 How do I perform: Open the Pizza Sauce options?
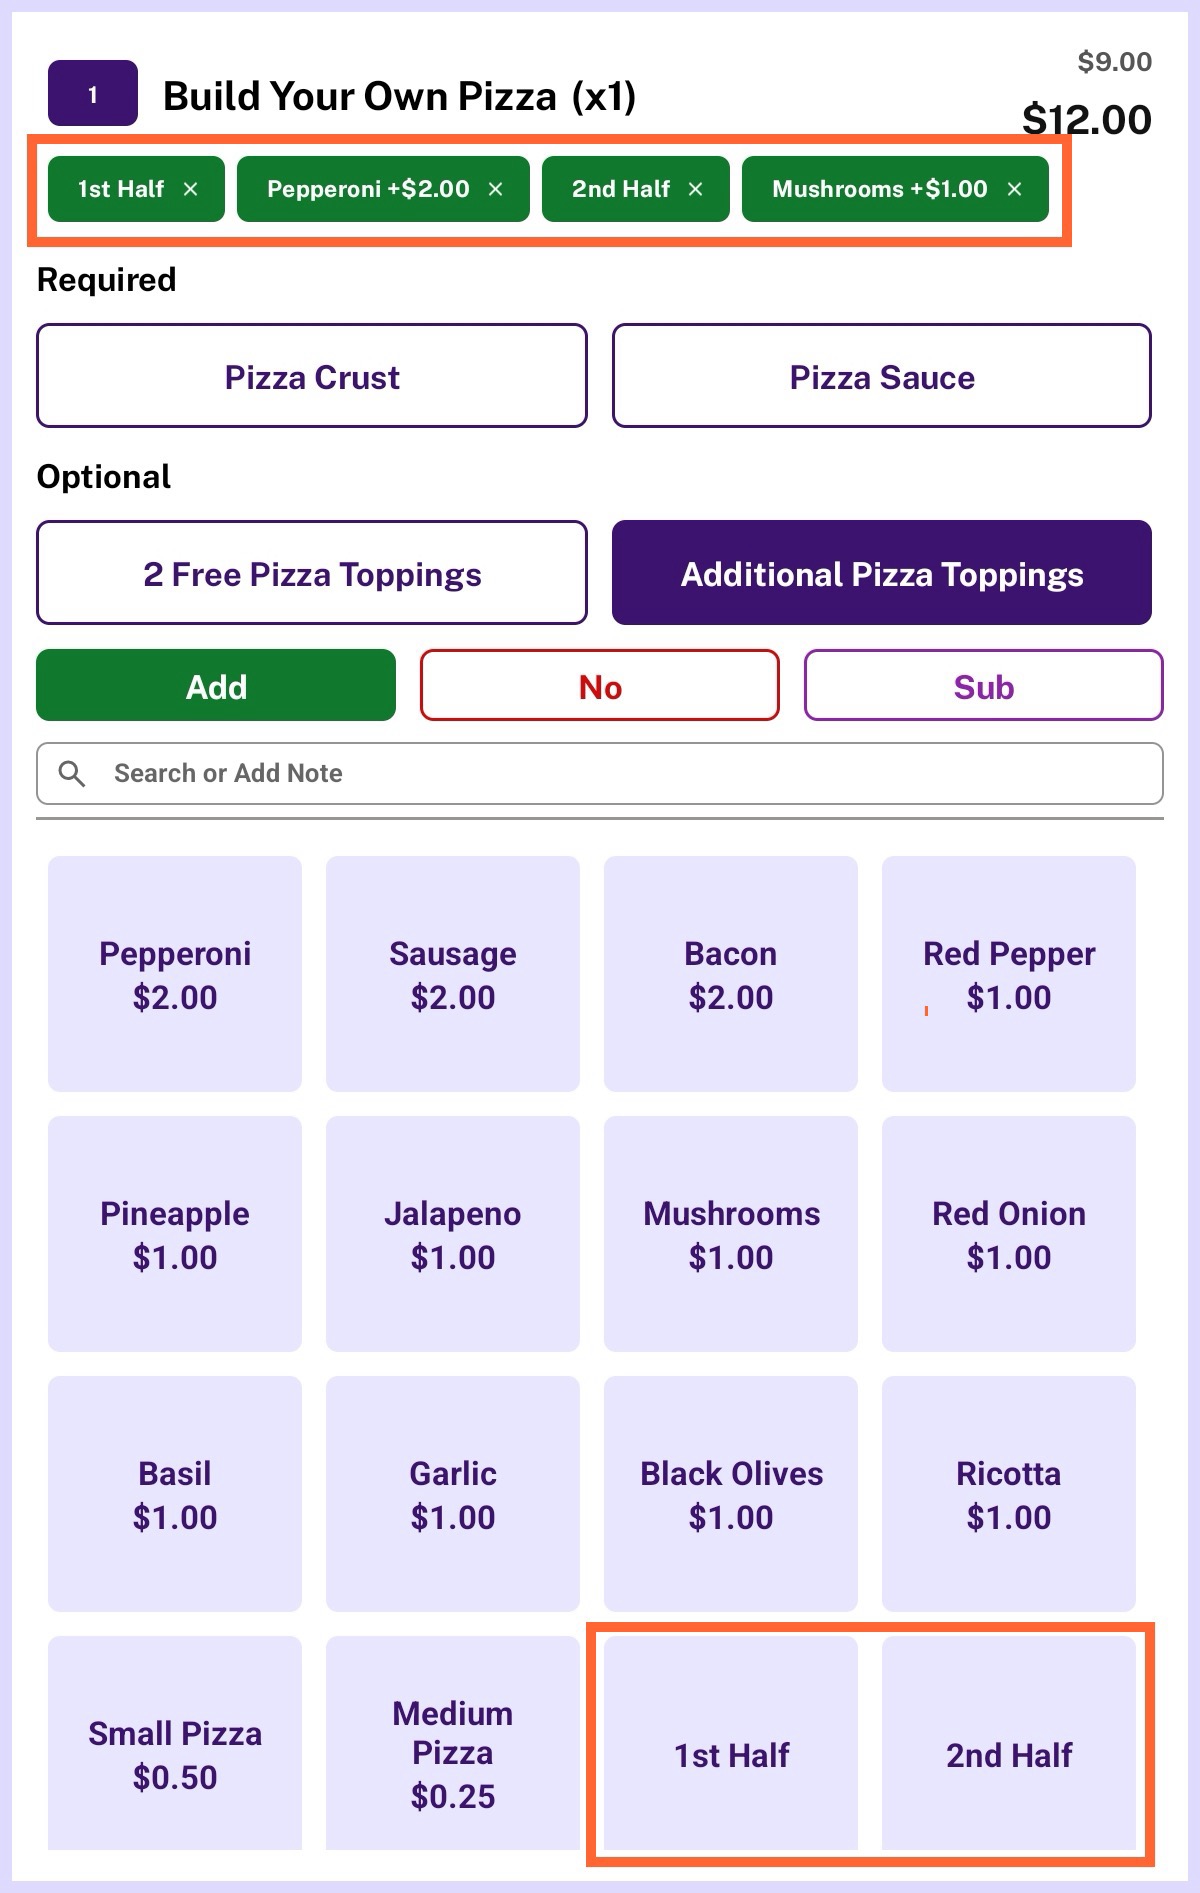point(881,377)
